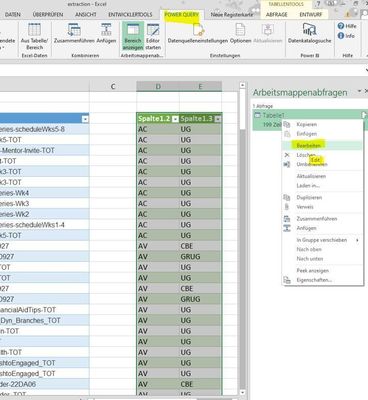
Task: Switch to the ENTWURF tab
Action: coord(311,15)
